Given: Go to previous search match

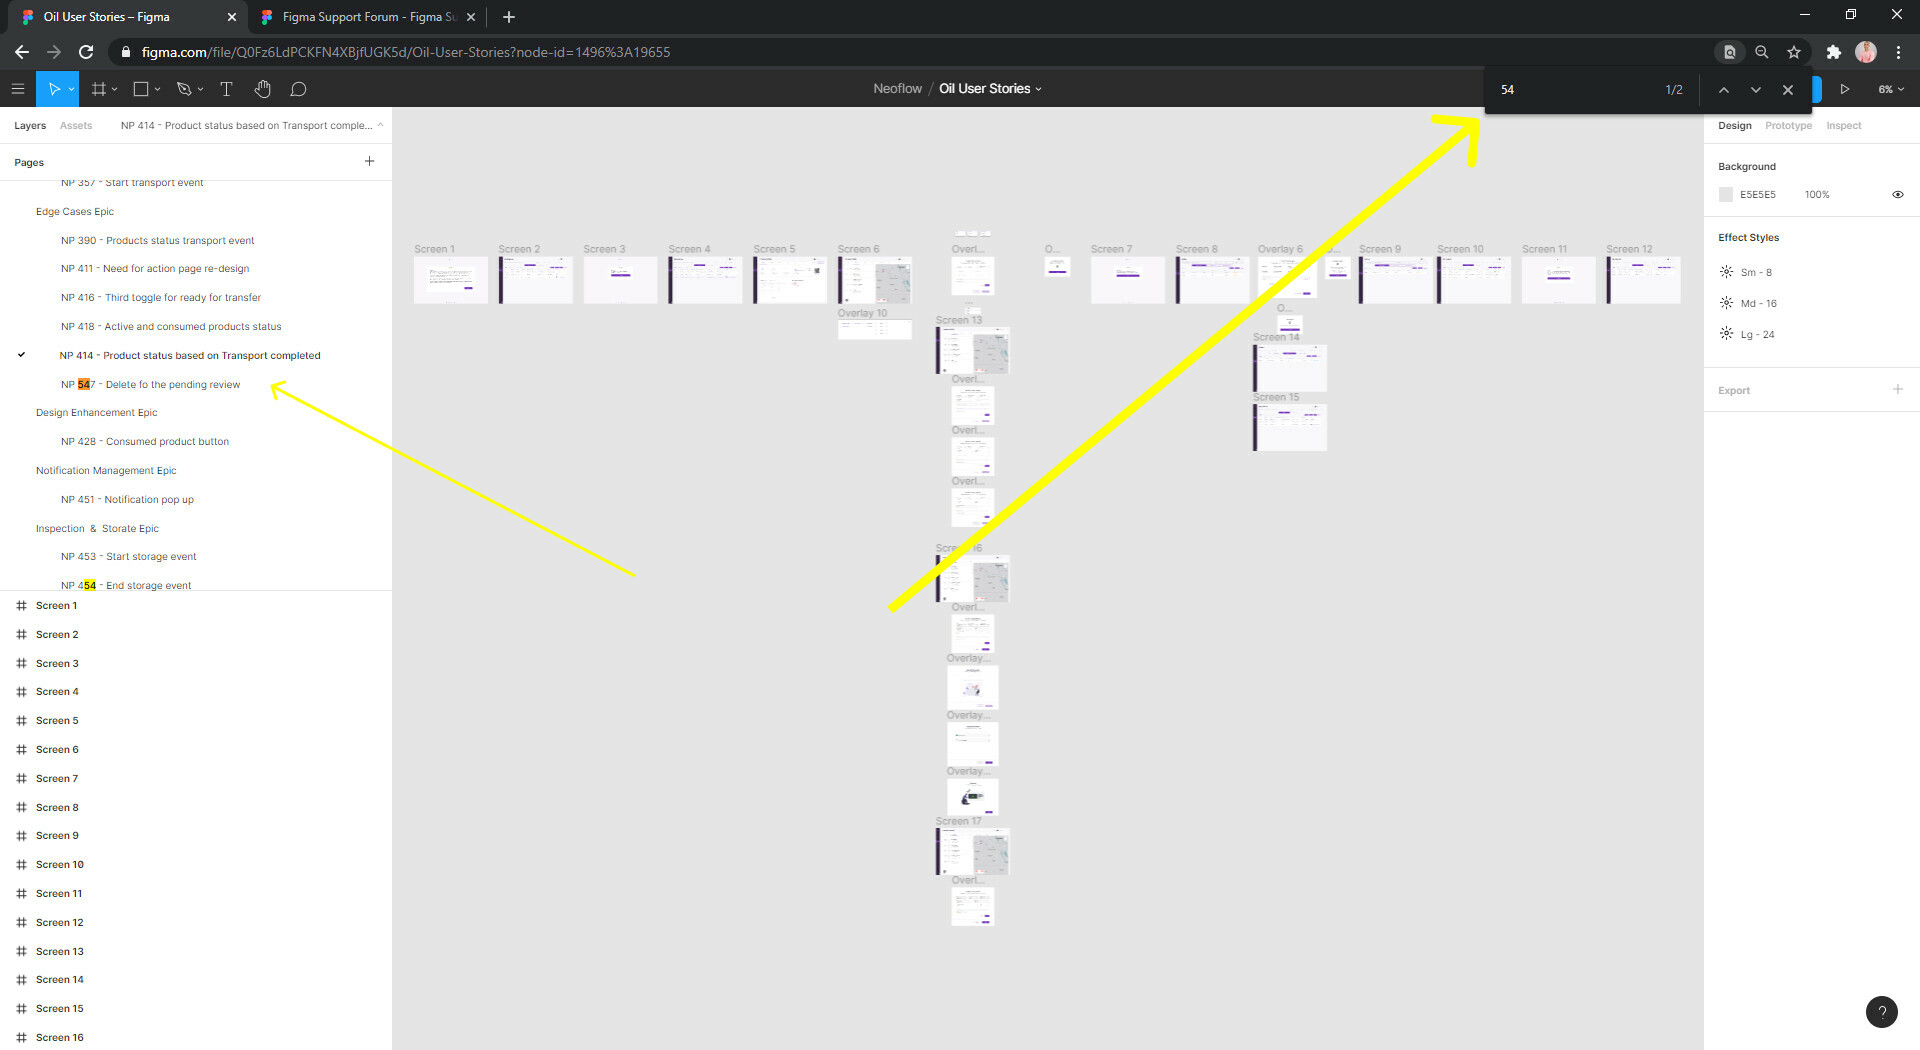Looking at the screenshot, I should pyautogui.click(x=1724, y=90).
